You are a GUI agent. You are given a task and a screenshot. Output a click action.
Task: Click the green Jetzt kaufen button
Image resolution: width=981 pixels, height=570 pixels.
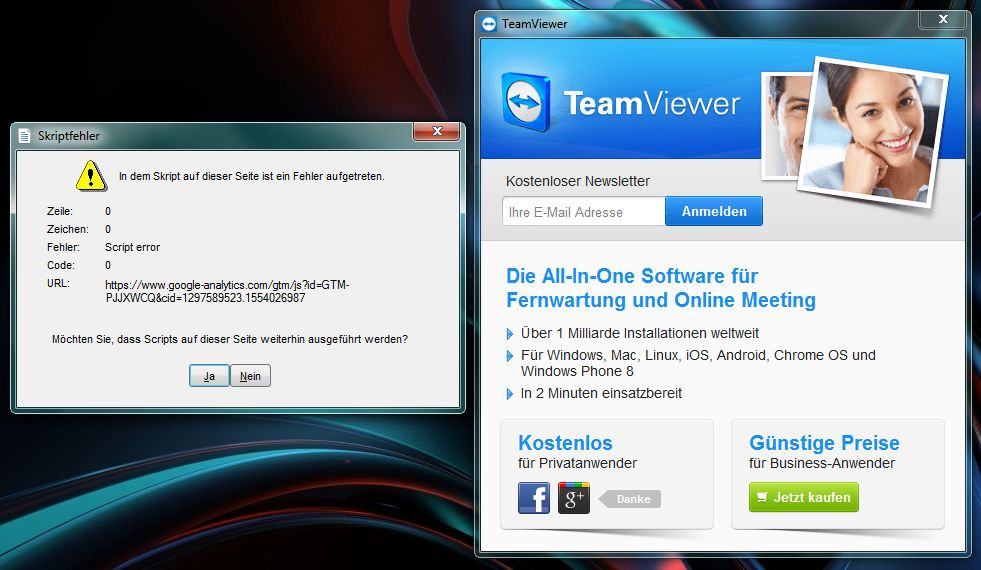tap(804, 497)
